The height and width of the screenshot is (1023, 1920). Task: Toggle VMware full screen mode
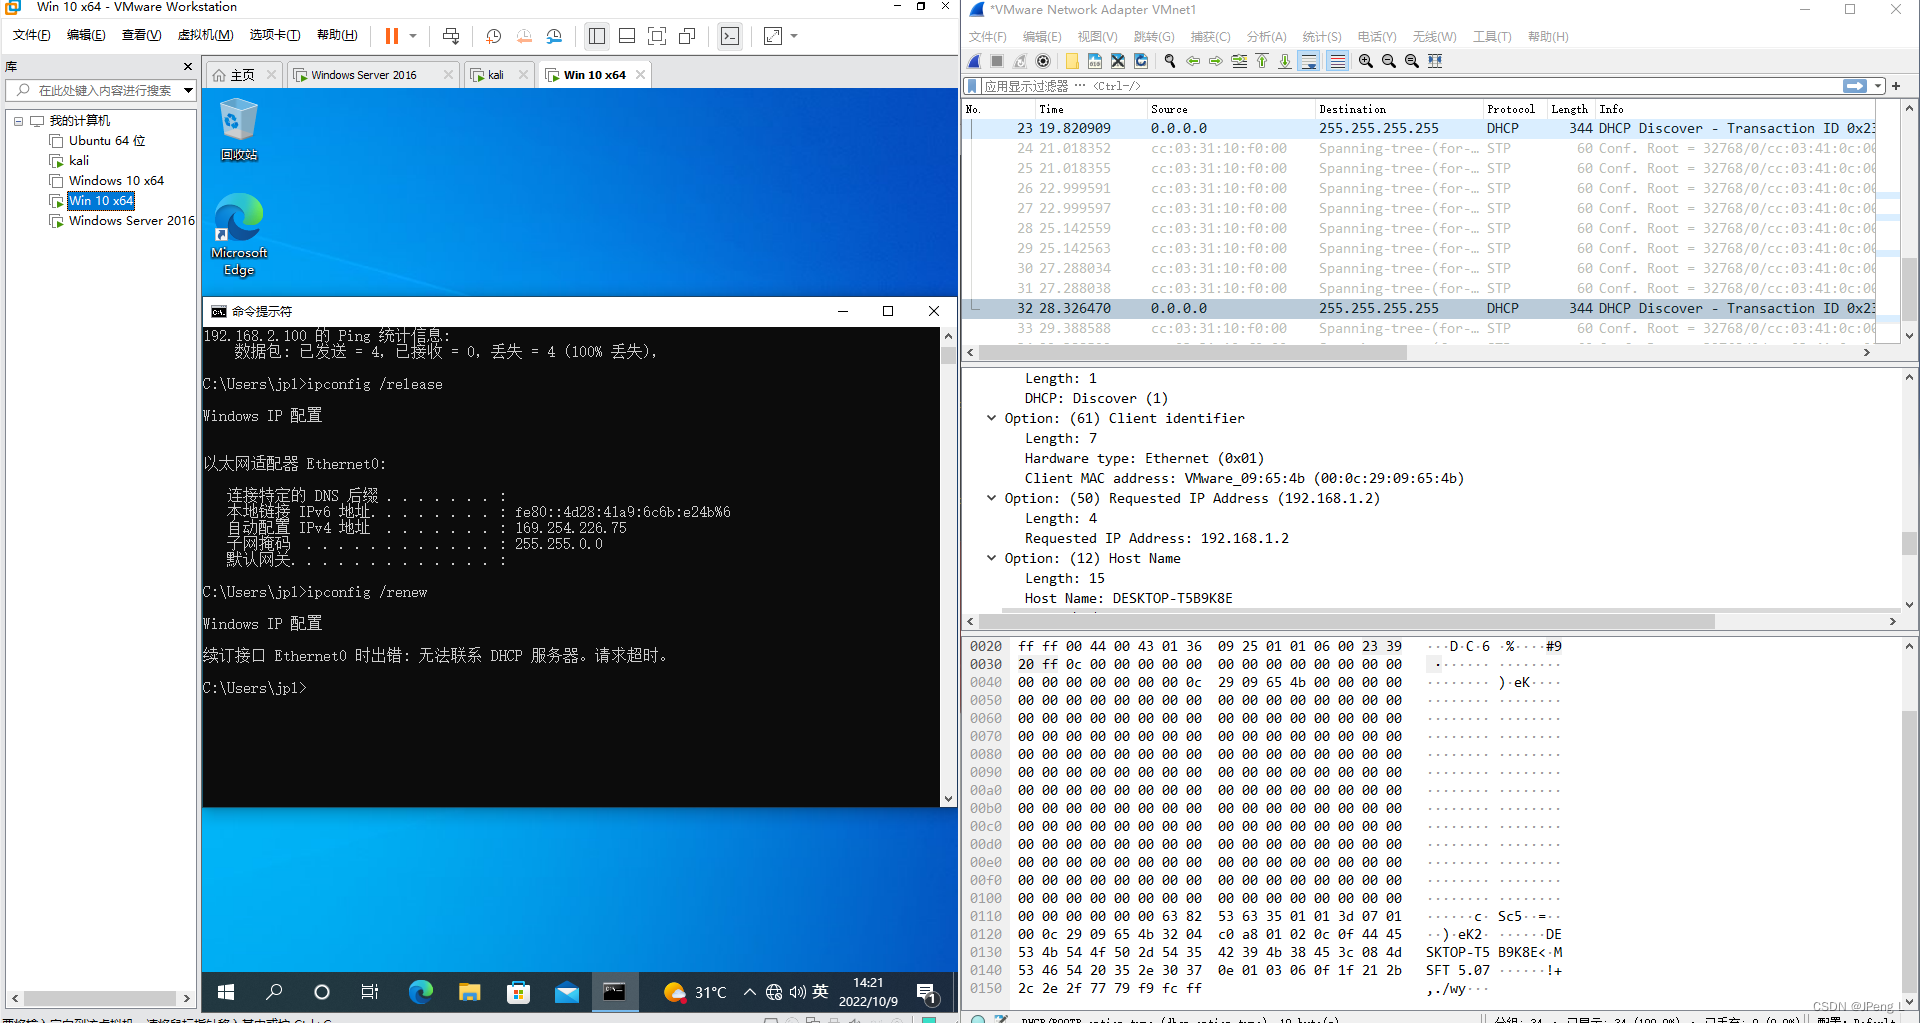point(657,36)
